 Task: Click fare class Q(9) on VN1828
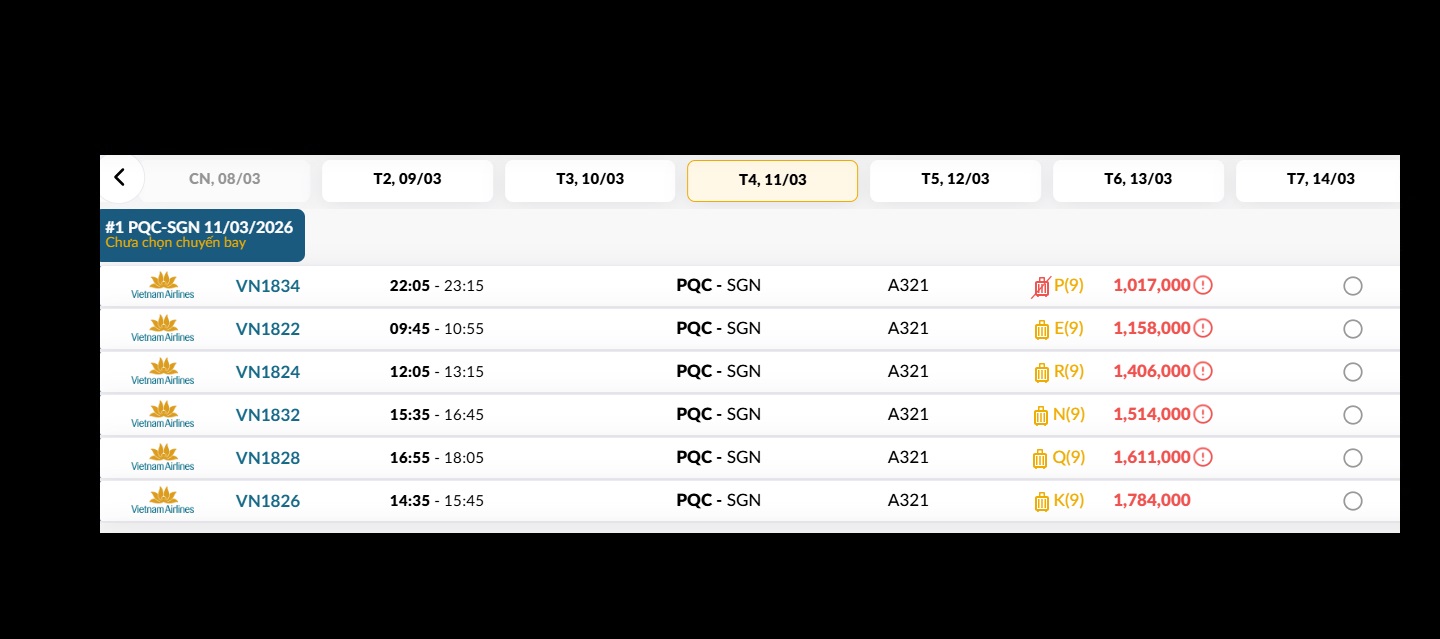pyautogui.click(x=1069, y=458)
